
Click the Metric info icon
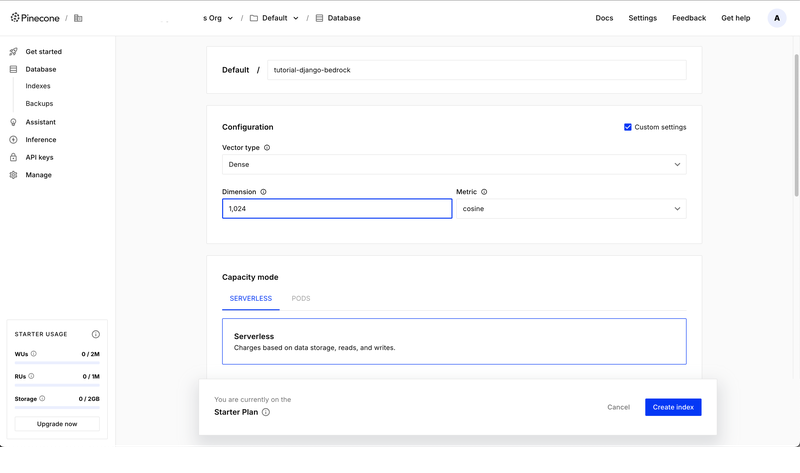coord(484,192)
